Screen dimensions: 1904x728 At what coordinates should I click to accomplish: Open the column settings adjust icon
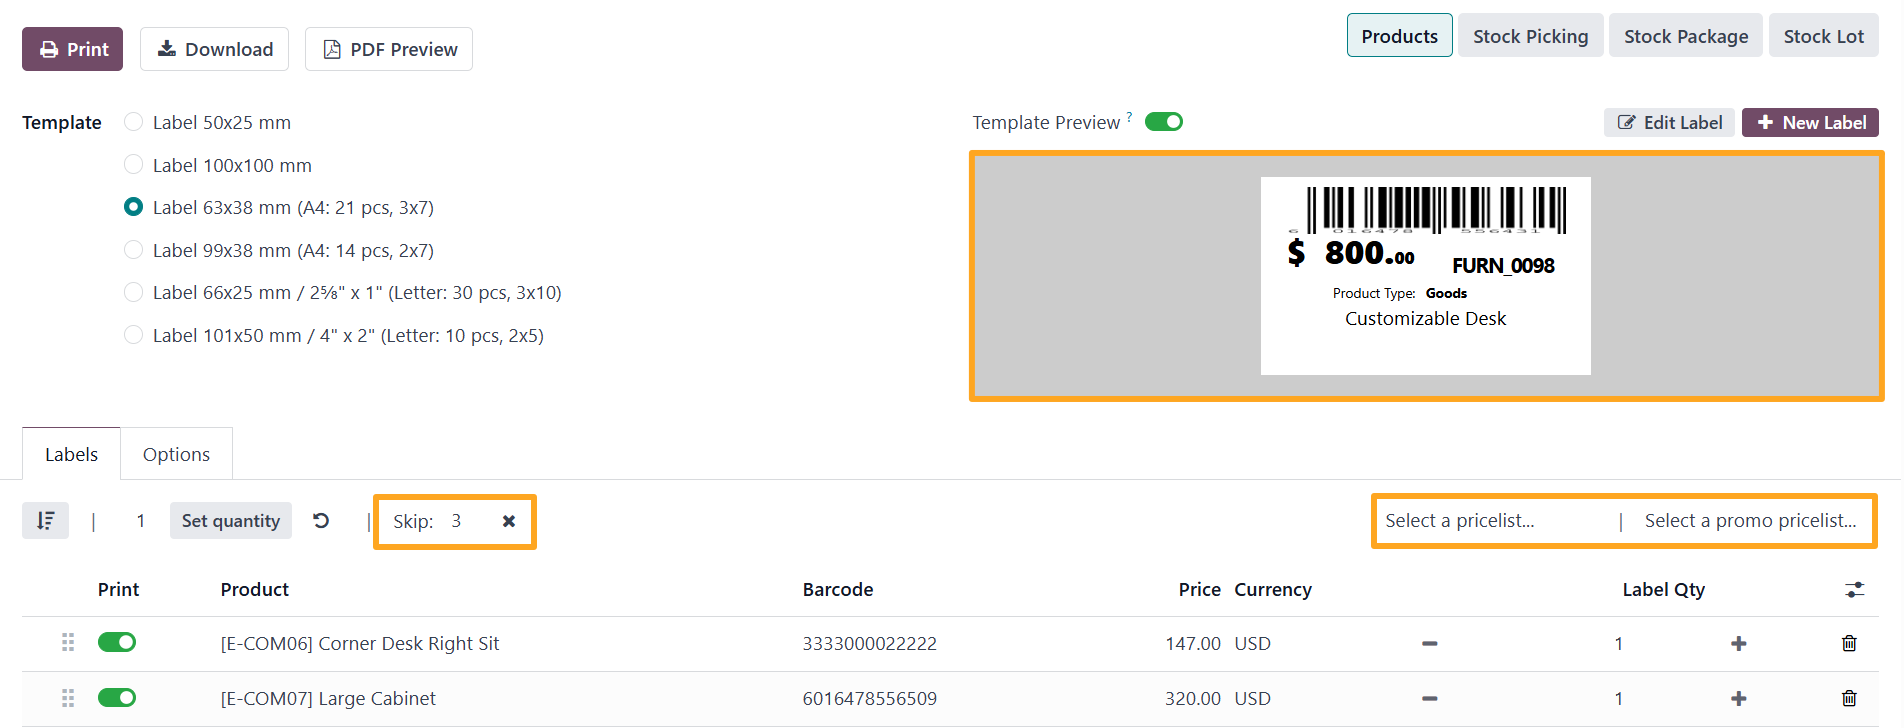tap(1855, 590)
